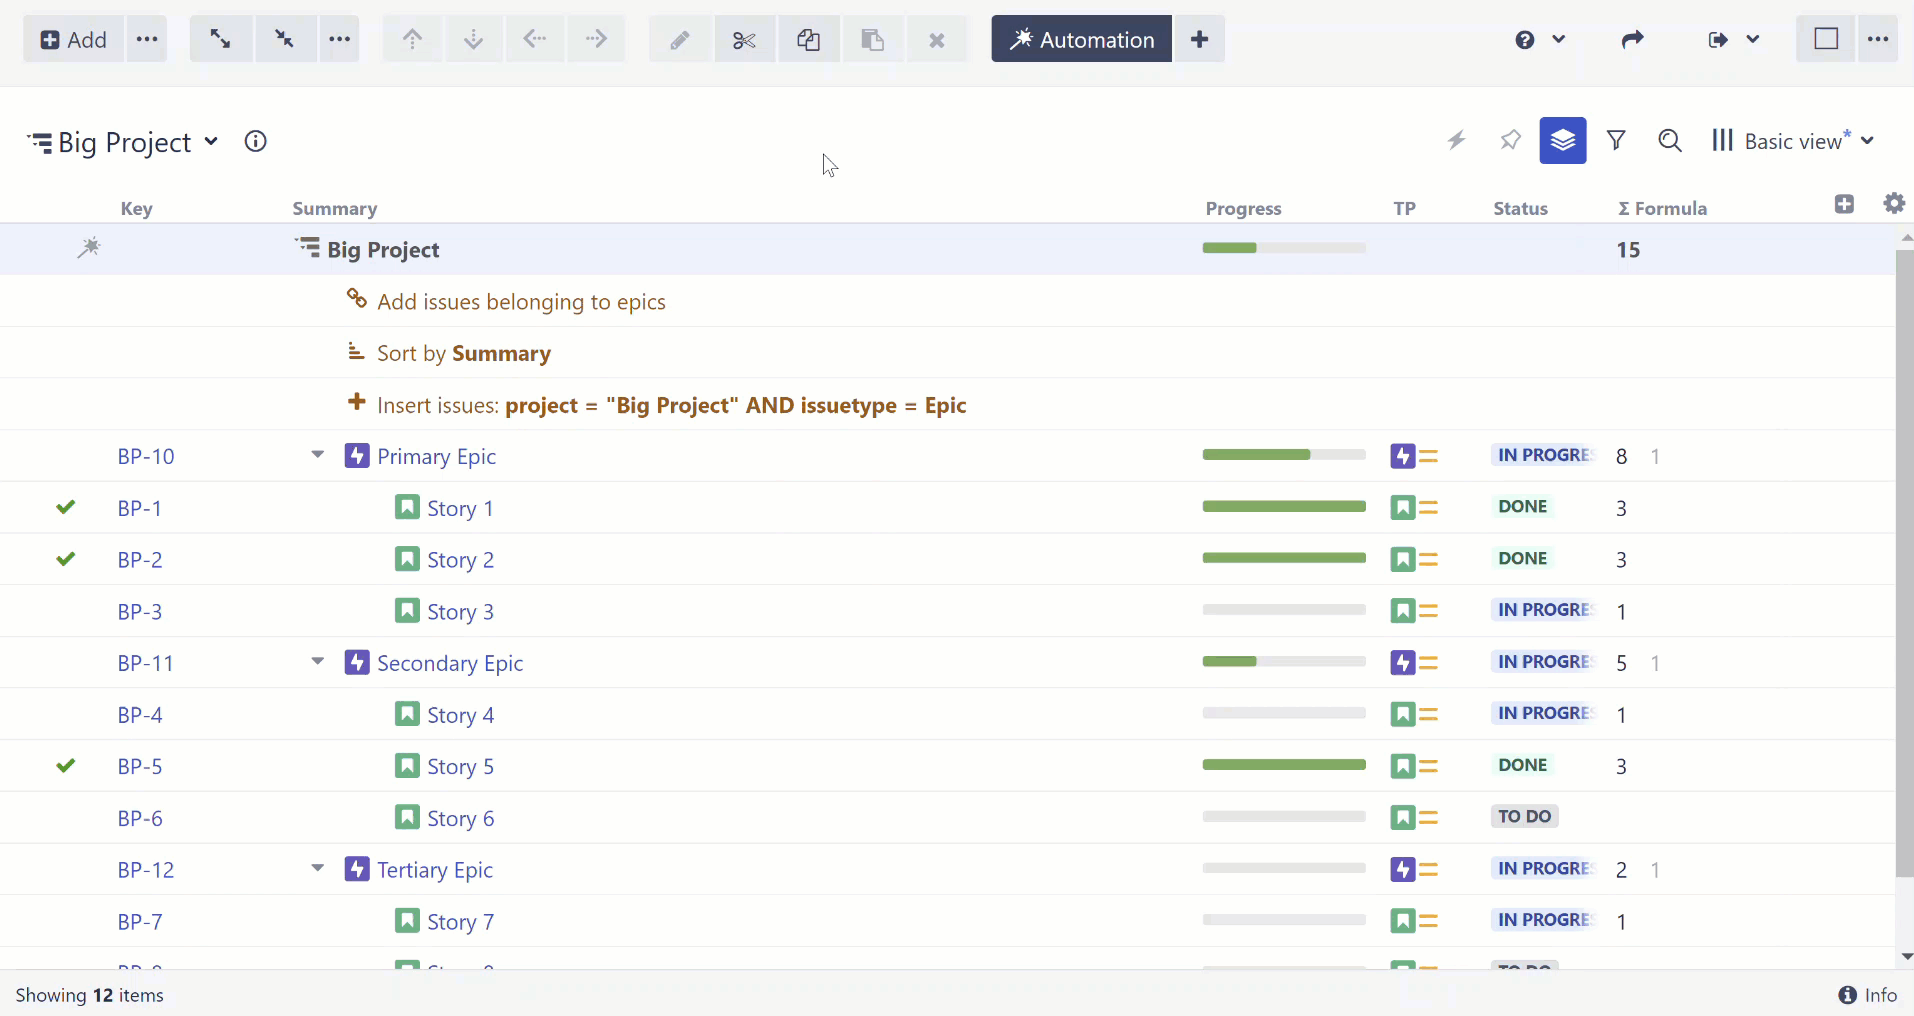Open the filter funnel icon
The height and width of the screenshot is (1016, 1914).
(x=1616, y=141)
